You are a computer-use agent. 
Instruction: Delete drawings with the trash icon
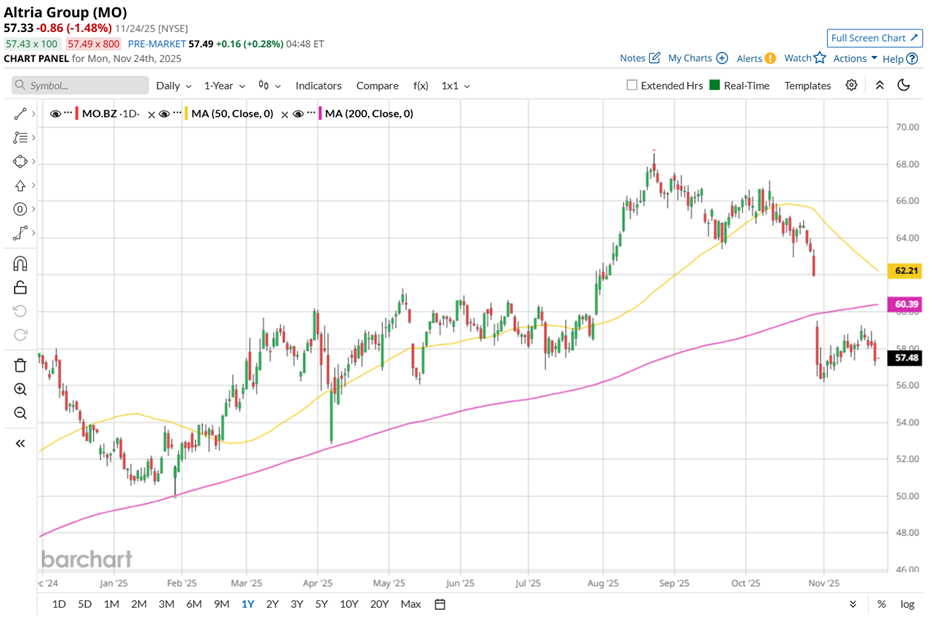(20, 366)
